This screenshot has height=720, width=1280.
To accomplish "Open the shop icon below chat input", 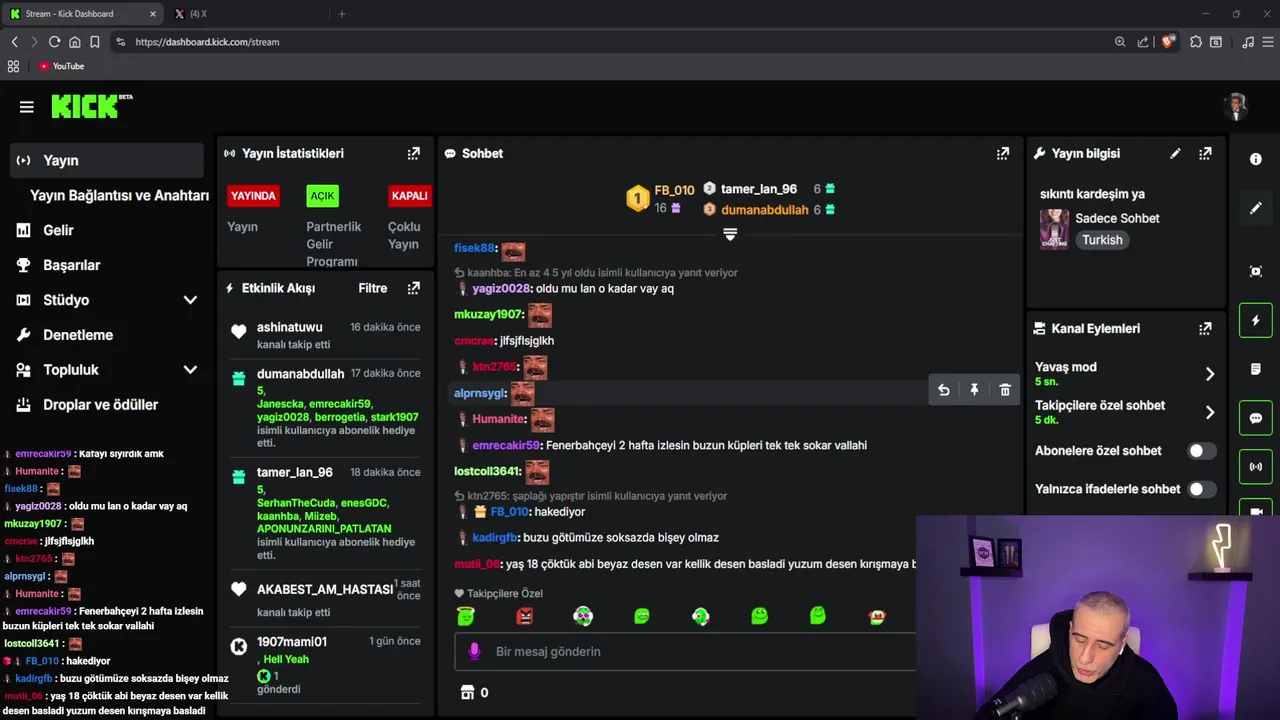I will tap(467, 692).
